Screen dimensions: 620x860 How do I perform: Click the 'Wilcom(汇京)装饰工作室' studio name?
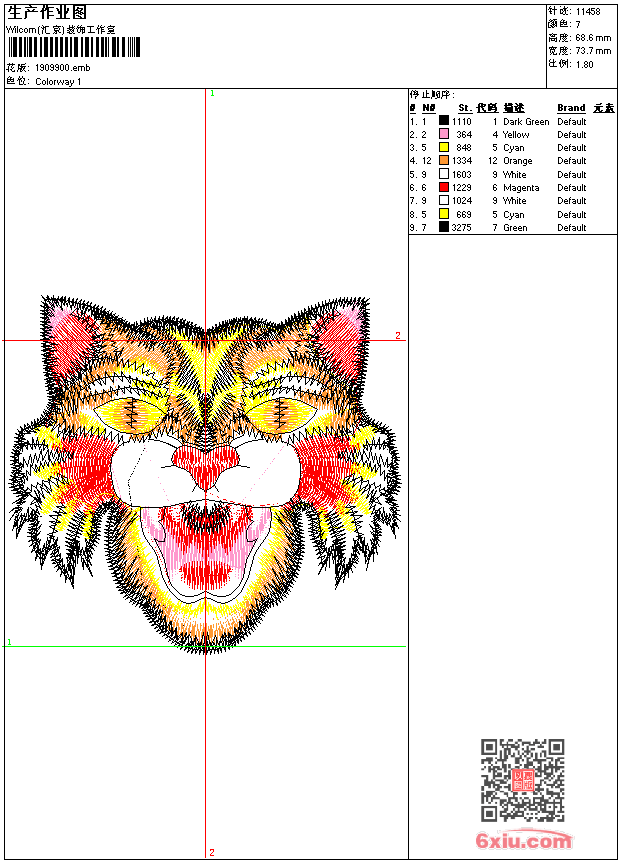click(x=60, y=30)
